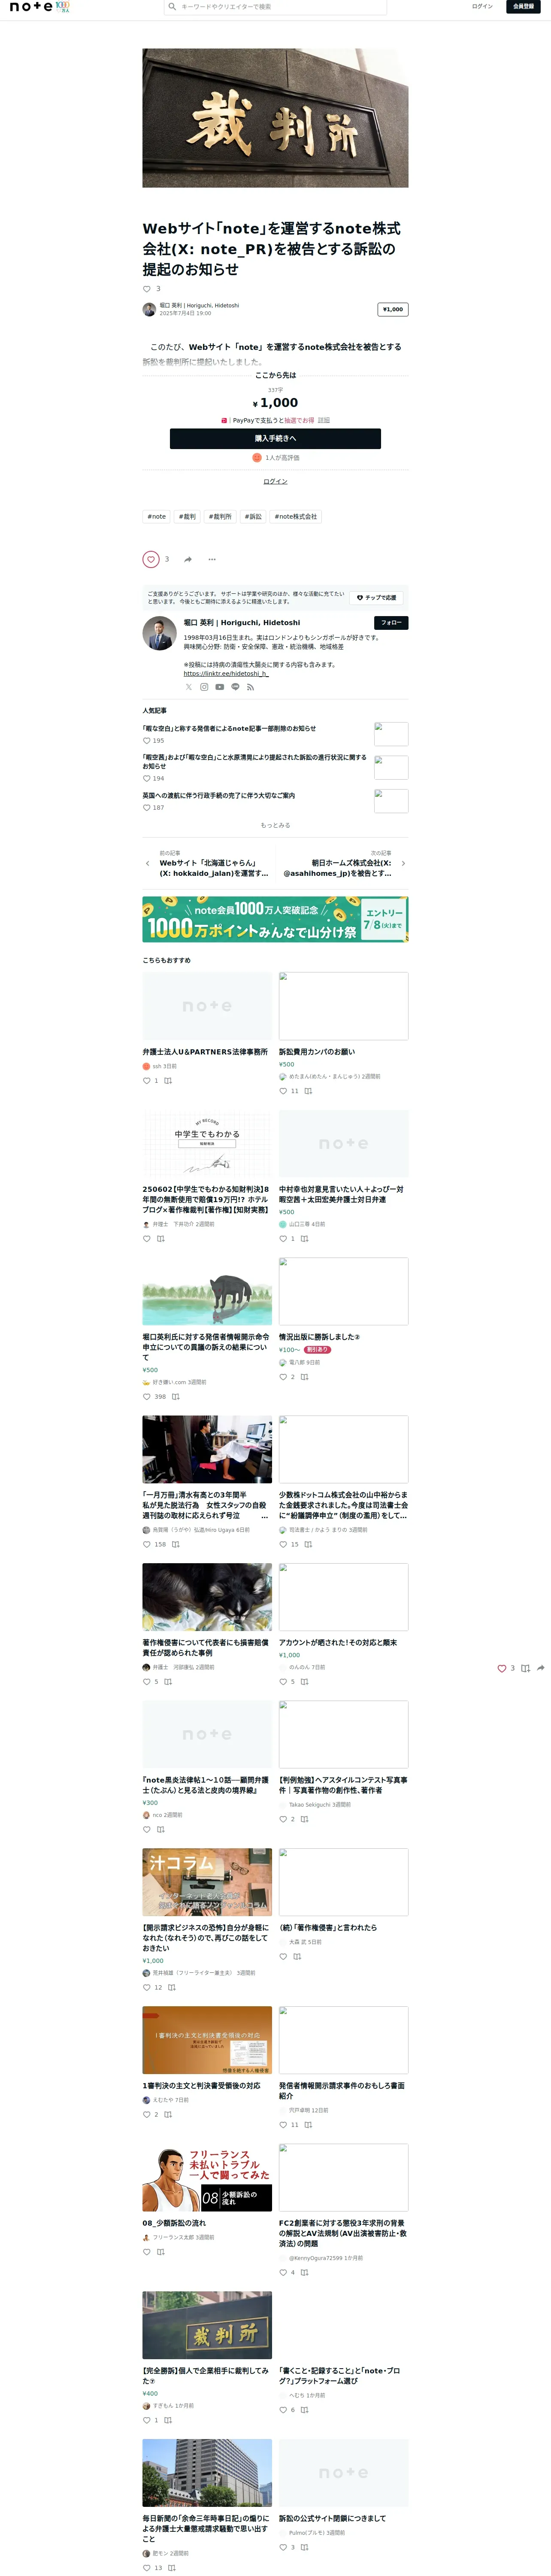Image resolution: width=551 pixels, height=2576 pixels.
Task: Click the チップで応援 tip button
Action: point(376,598)
